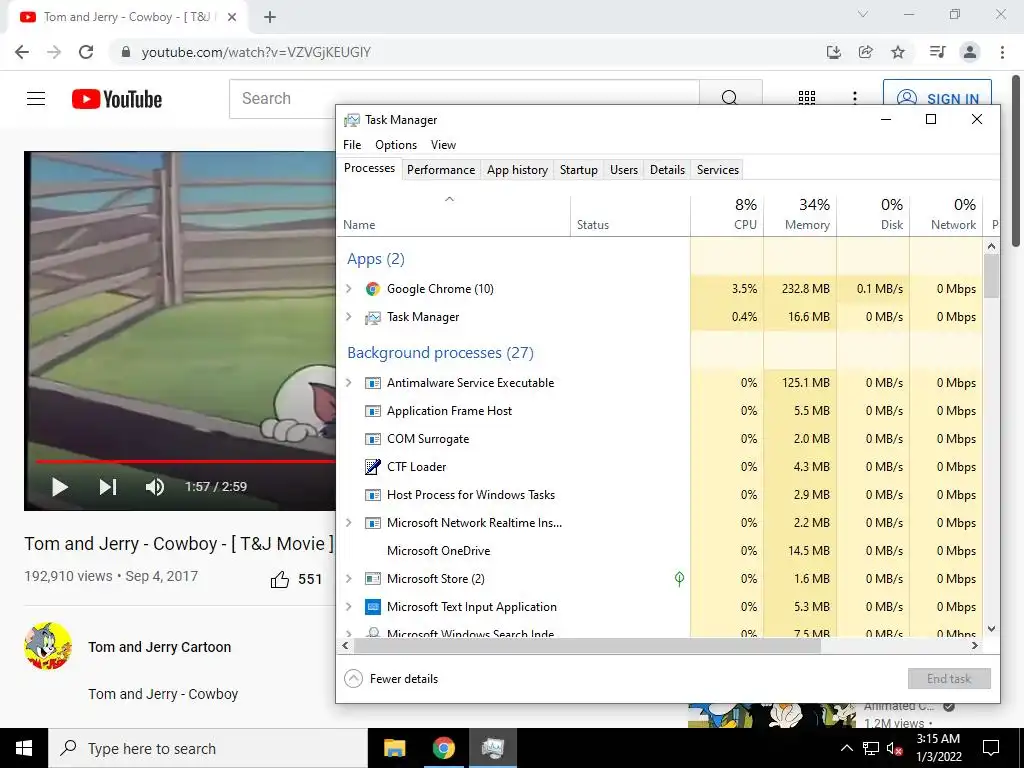Select CTF Loader process icon
1024x768 pixels.
(x=372, y=467)
